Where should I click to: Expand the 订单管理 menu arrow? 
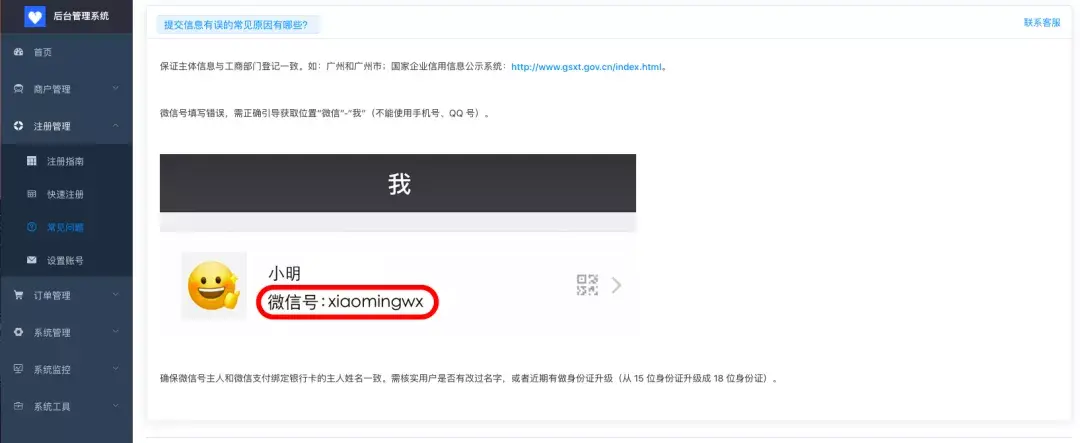point(116,295)
